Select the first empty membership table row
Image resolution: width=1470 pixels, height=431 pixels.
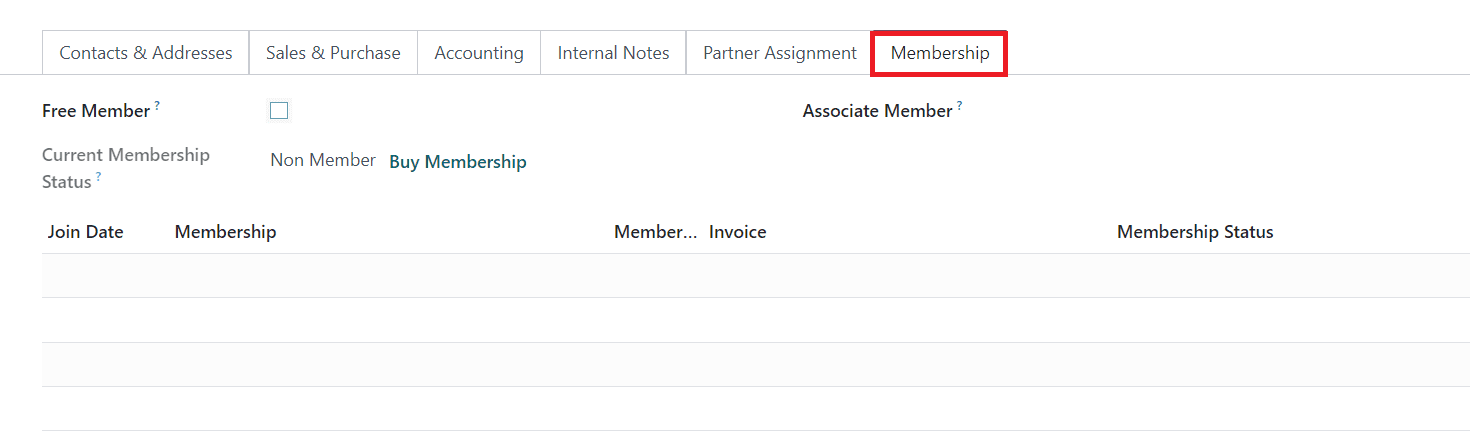tap(700, 276)
